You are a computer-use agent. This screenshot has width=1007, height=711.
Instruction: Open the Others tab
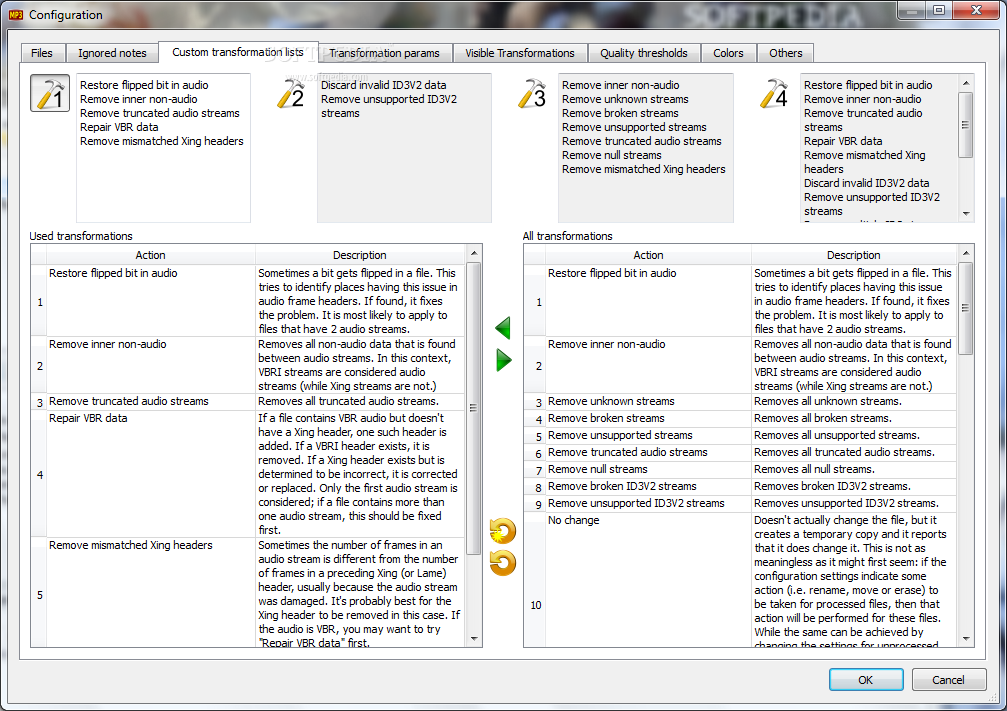pyautogui.click(x=785, y=53)
